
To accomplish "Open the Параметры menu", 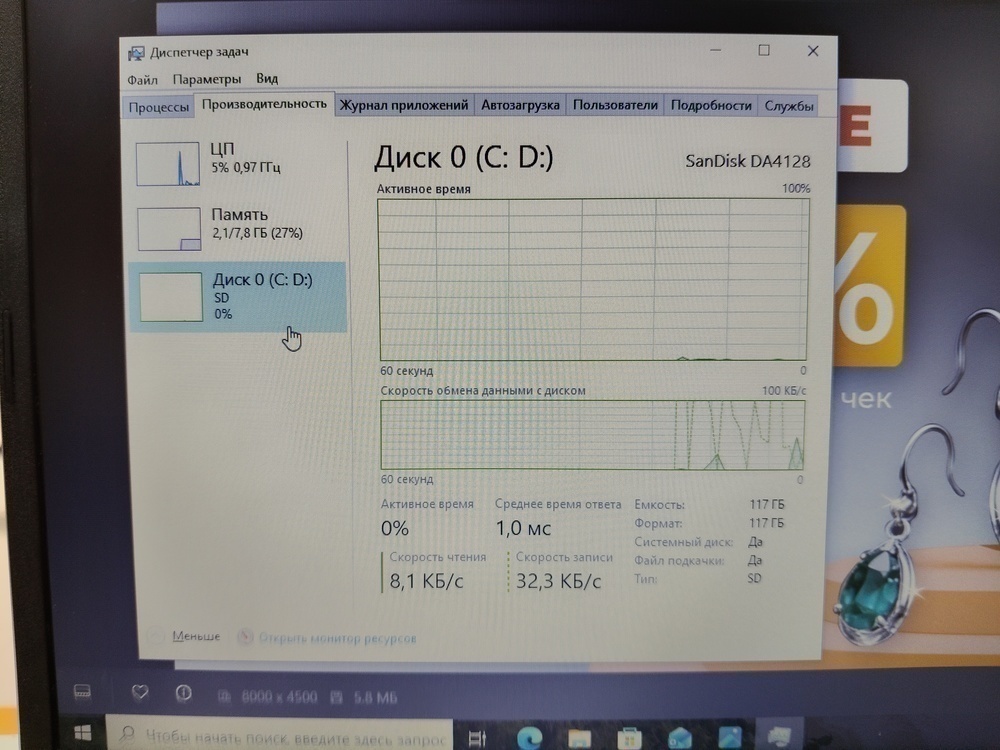I will point(206,79).
